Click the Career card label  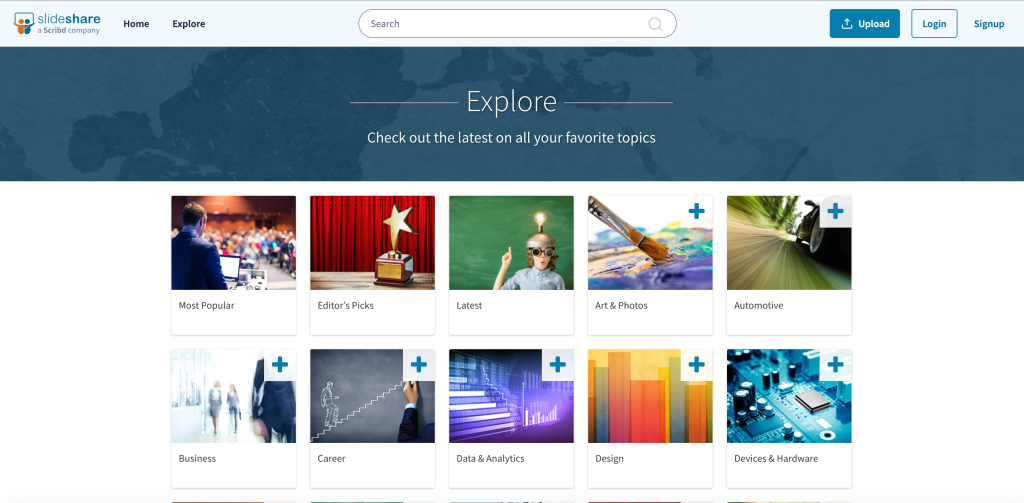pyautogui.click(x=331, y=459)
